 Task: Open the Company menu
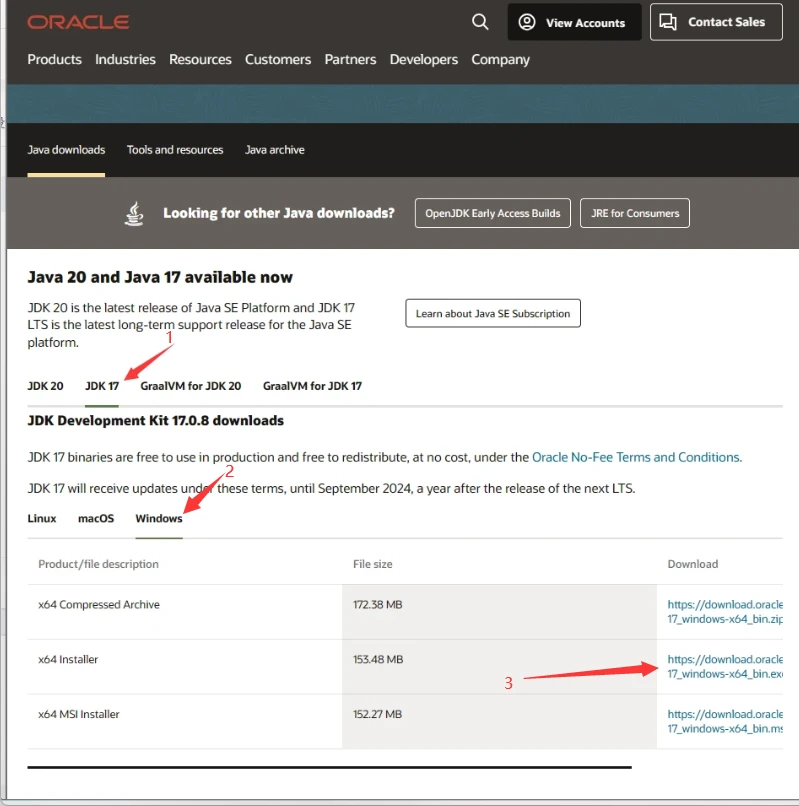pos(500,60)
